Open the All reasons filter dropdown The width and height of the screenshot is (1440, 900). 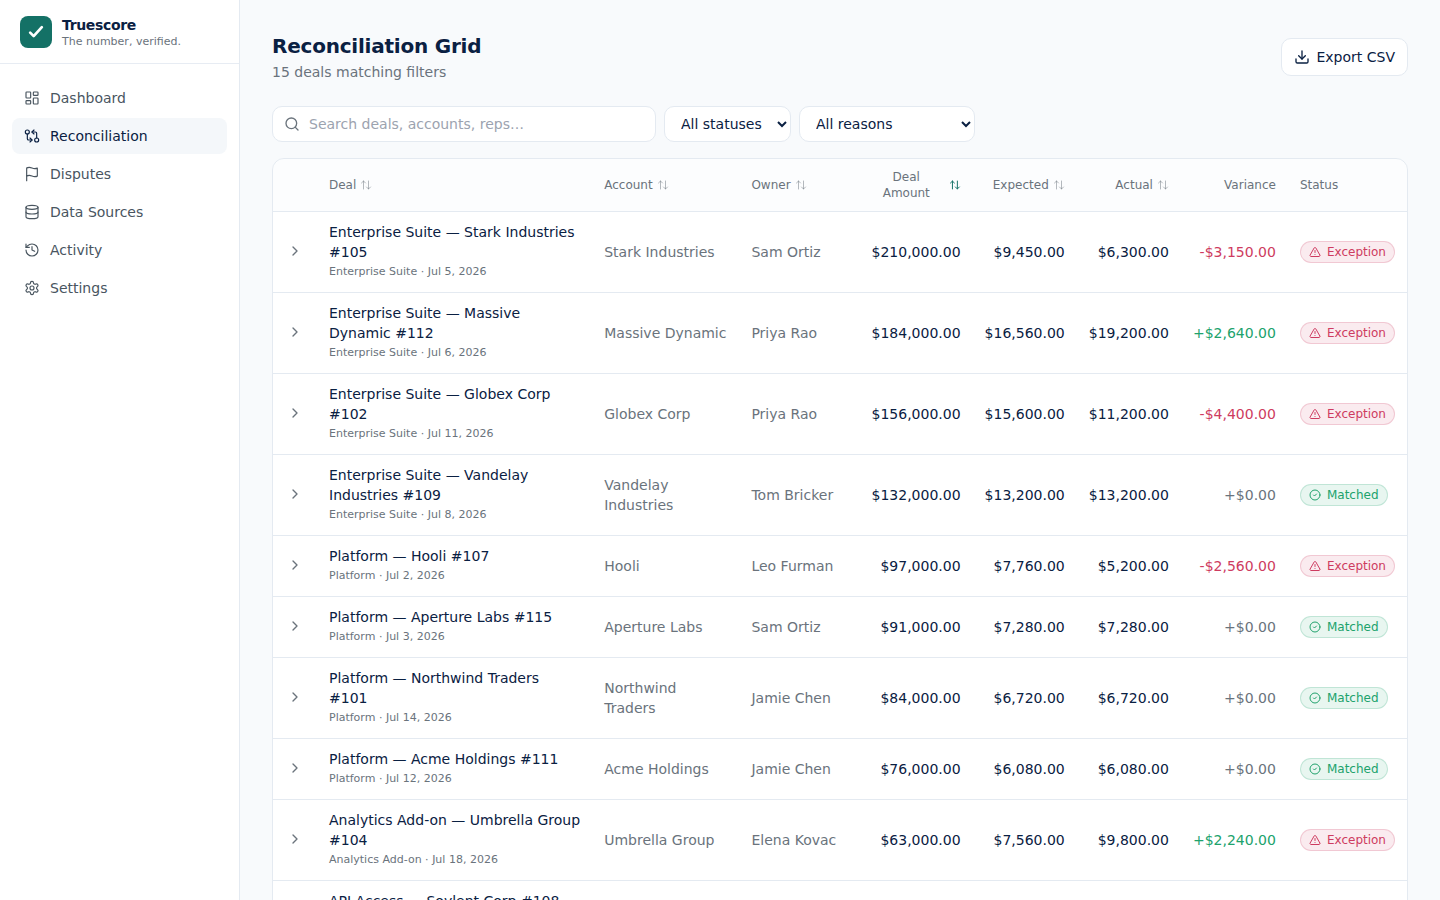coord(887,124)
